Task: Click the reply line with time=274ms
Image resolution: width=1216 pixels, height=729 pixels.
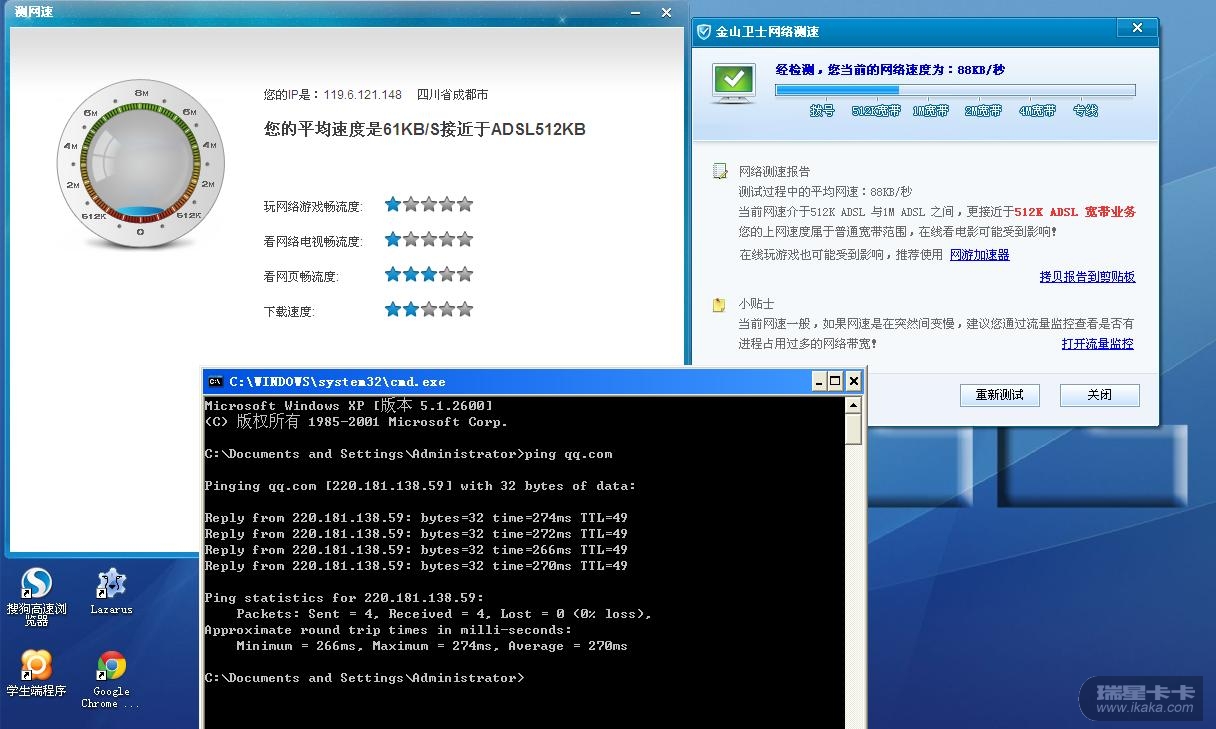Action: (x=416, y=518)
